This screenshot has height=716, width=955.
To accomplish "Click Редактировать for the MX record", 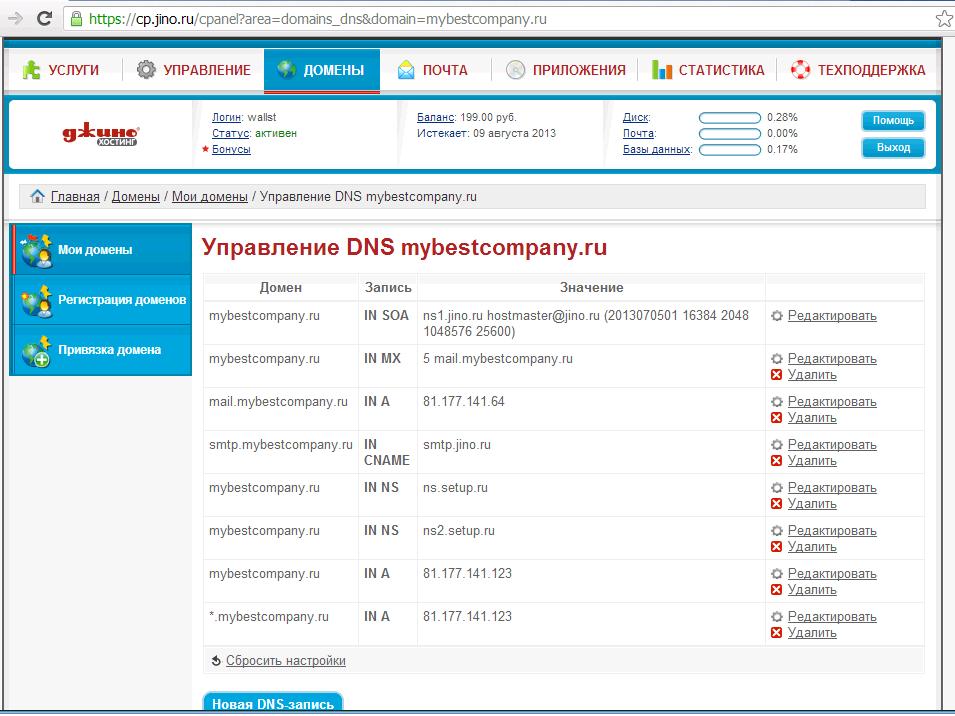I will (832, 359).
